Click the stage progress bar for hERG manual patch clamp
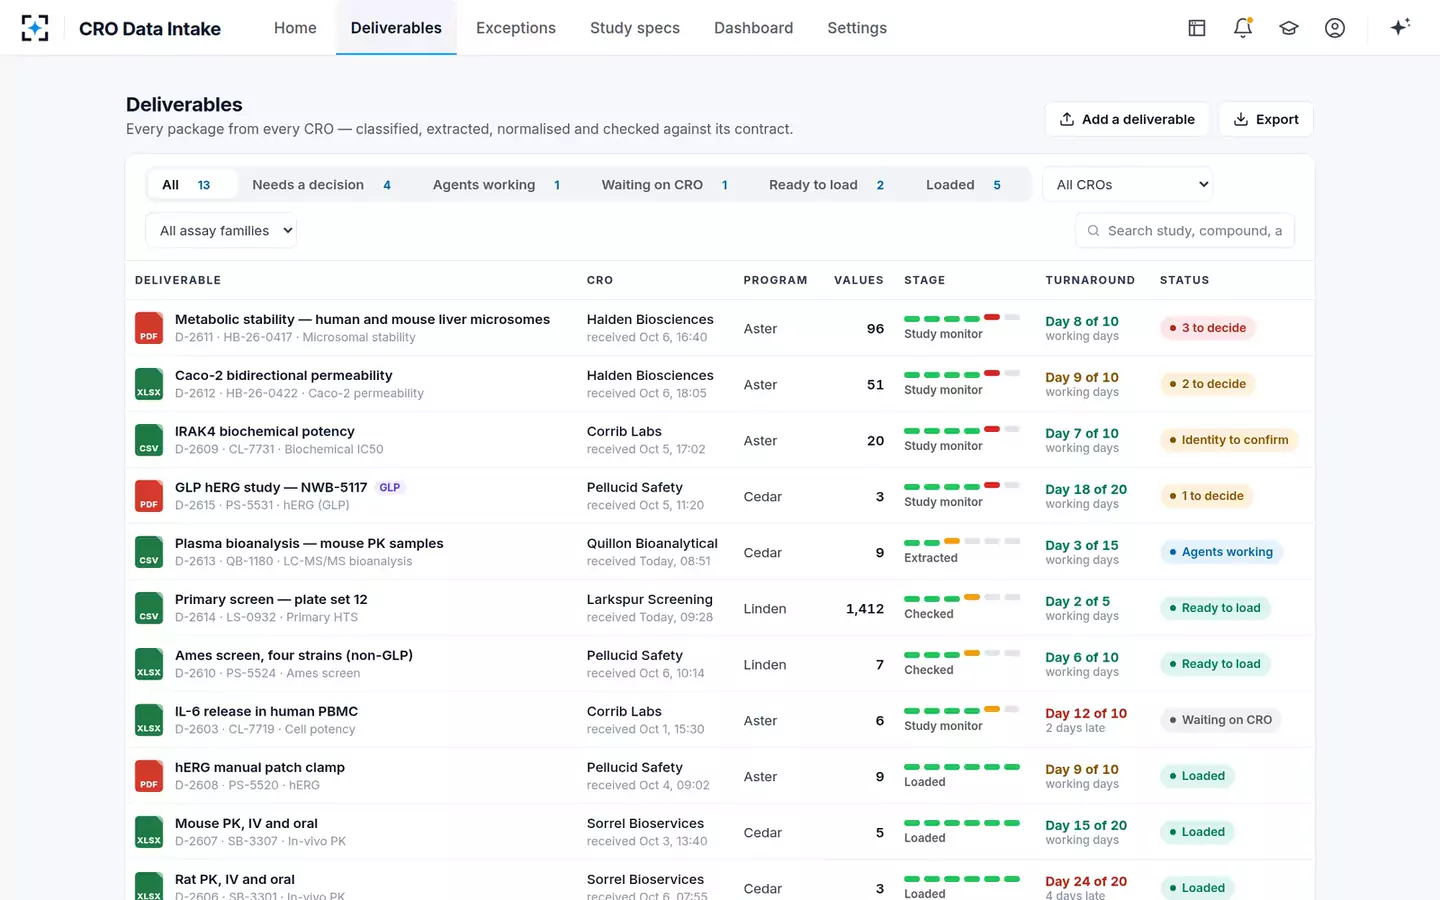 [962, 767]
